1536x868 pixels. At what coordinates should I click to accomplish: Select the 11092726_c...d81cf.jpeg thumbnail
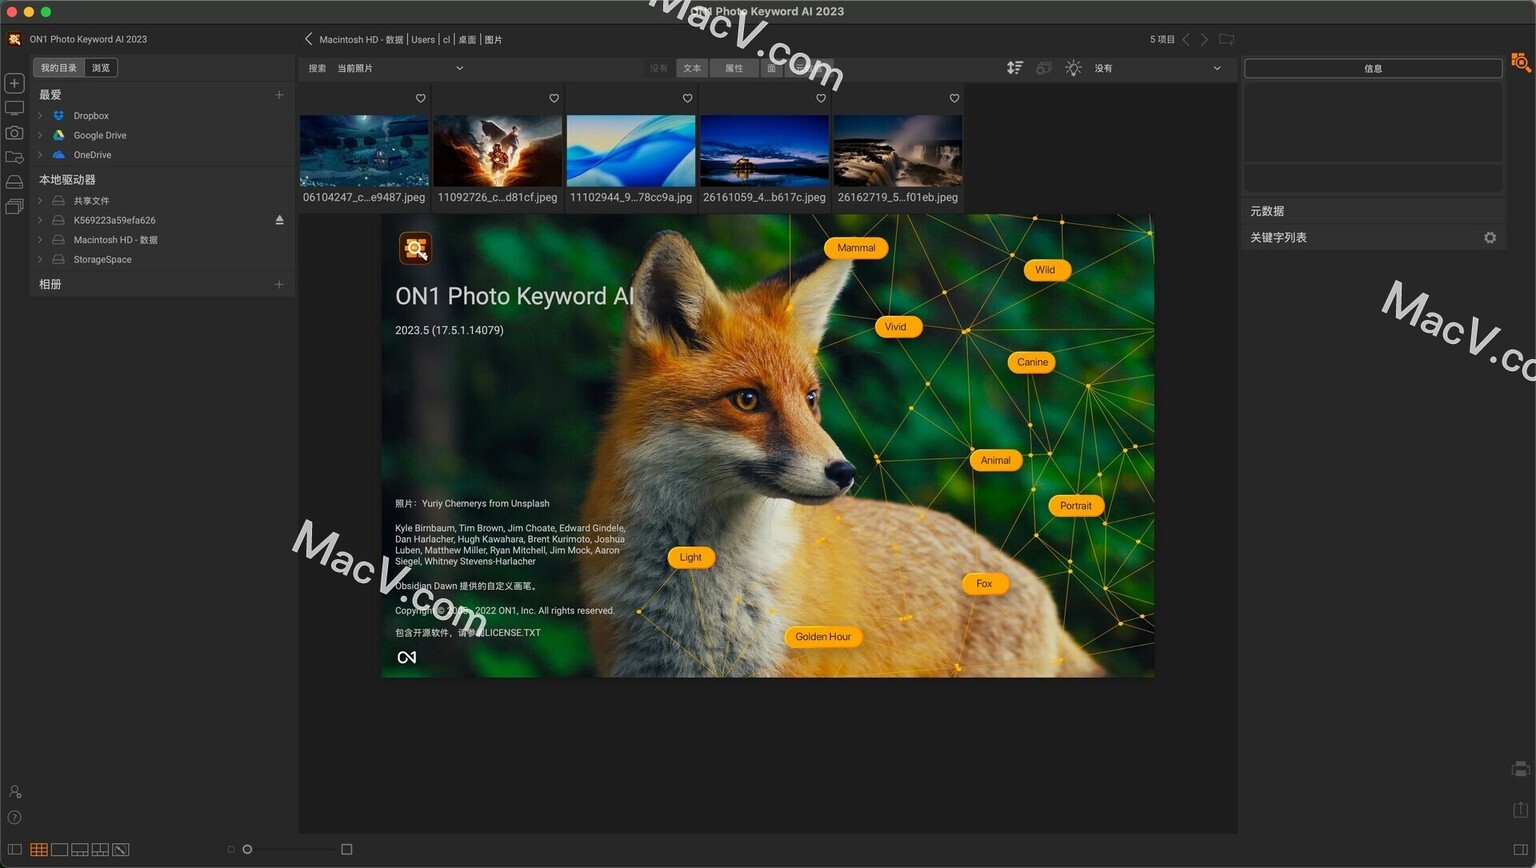point(497,150)
